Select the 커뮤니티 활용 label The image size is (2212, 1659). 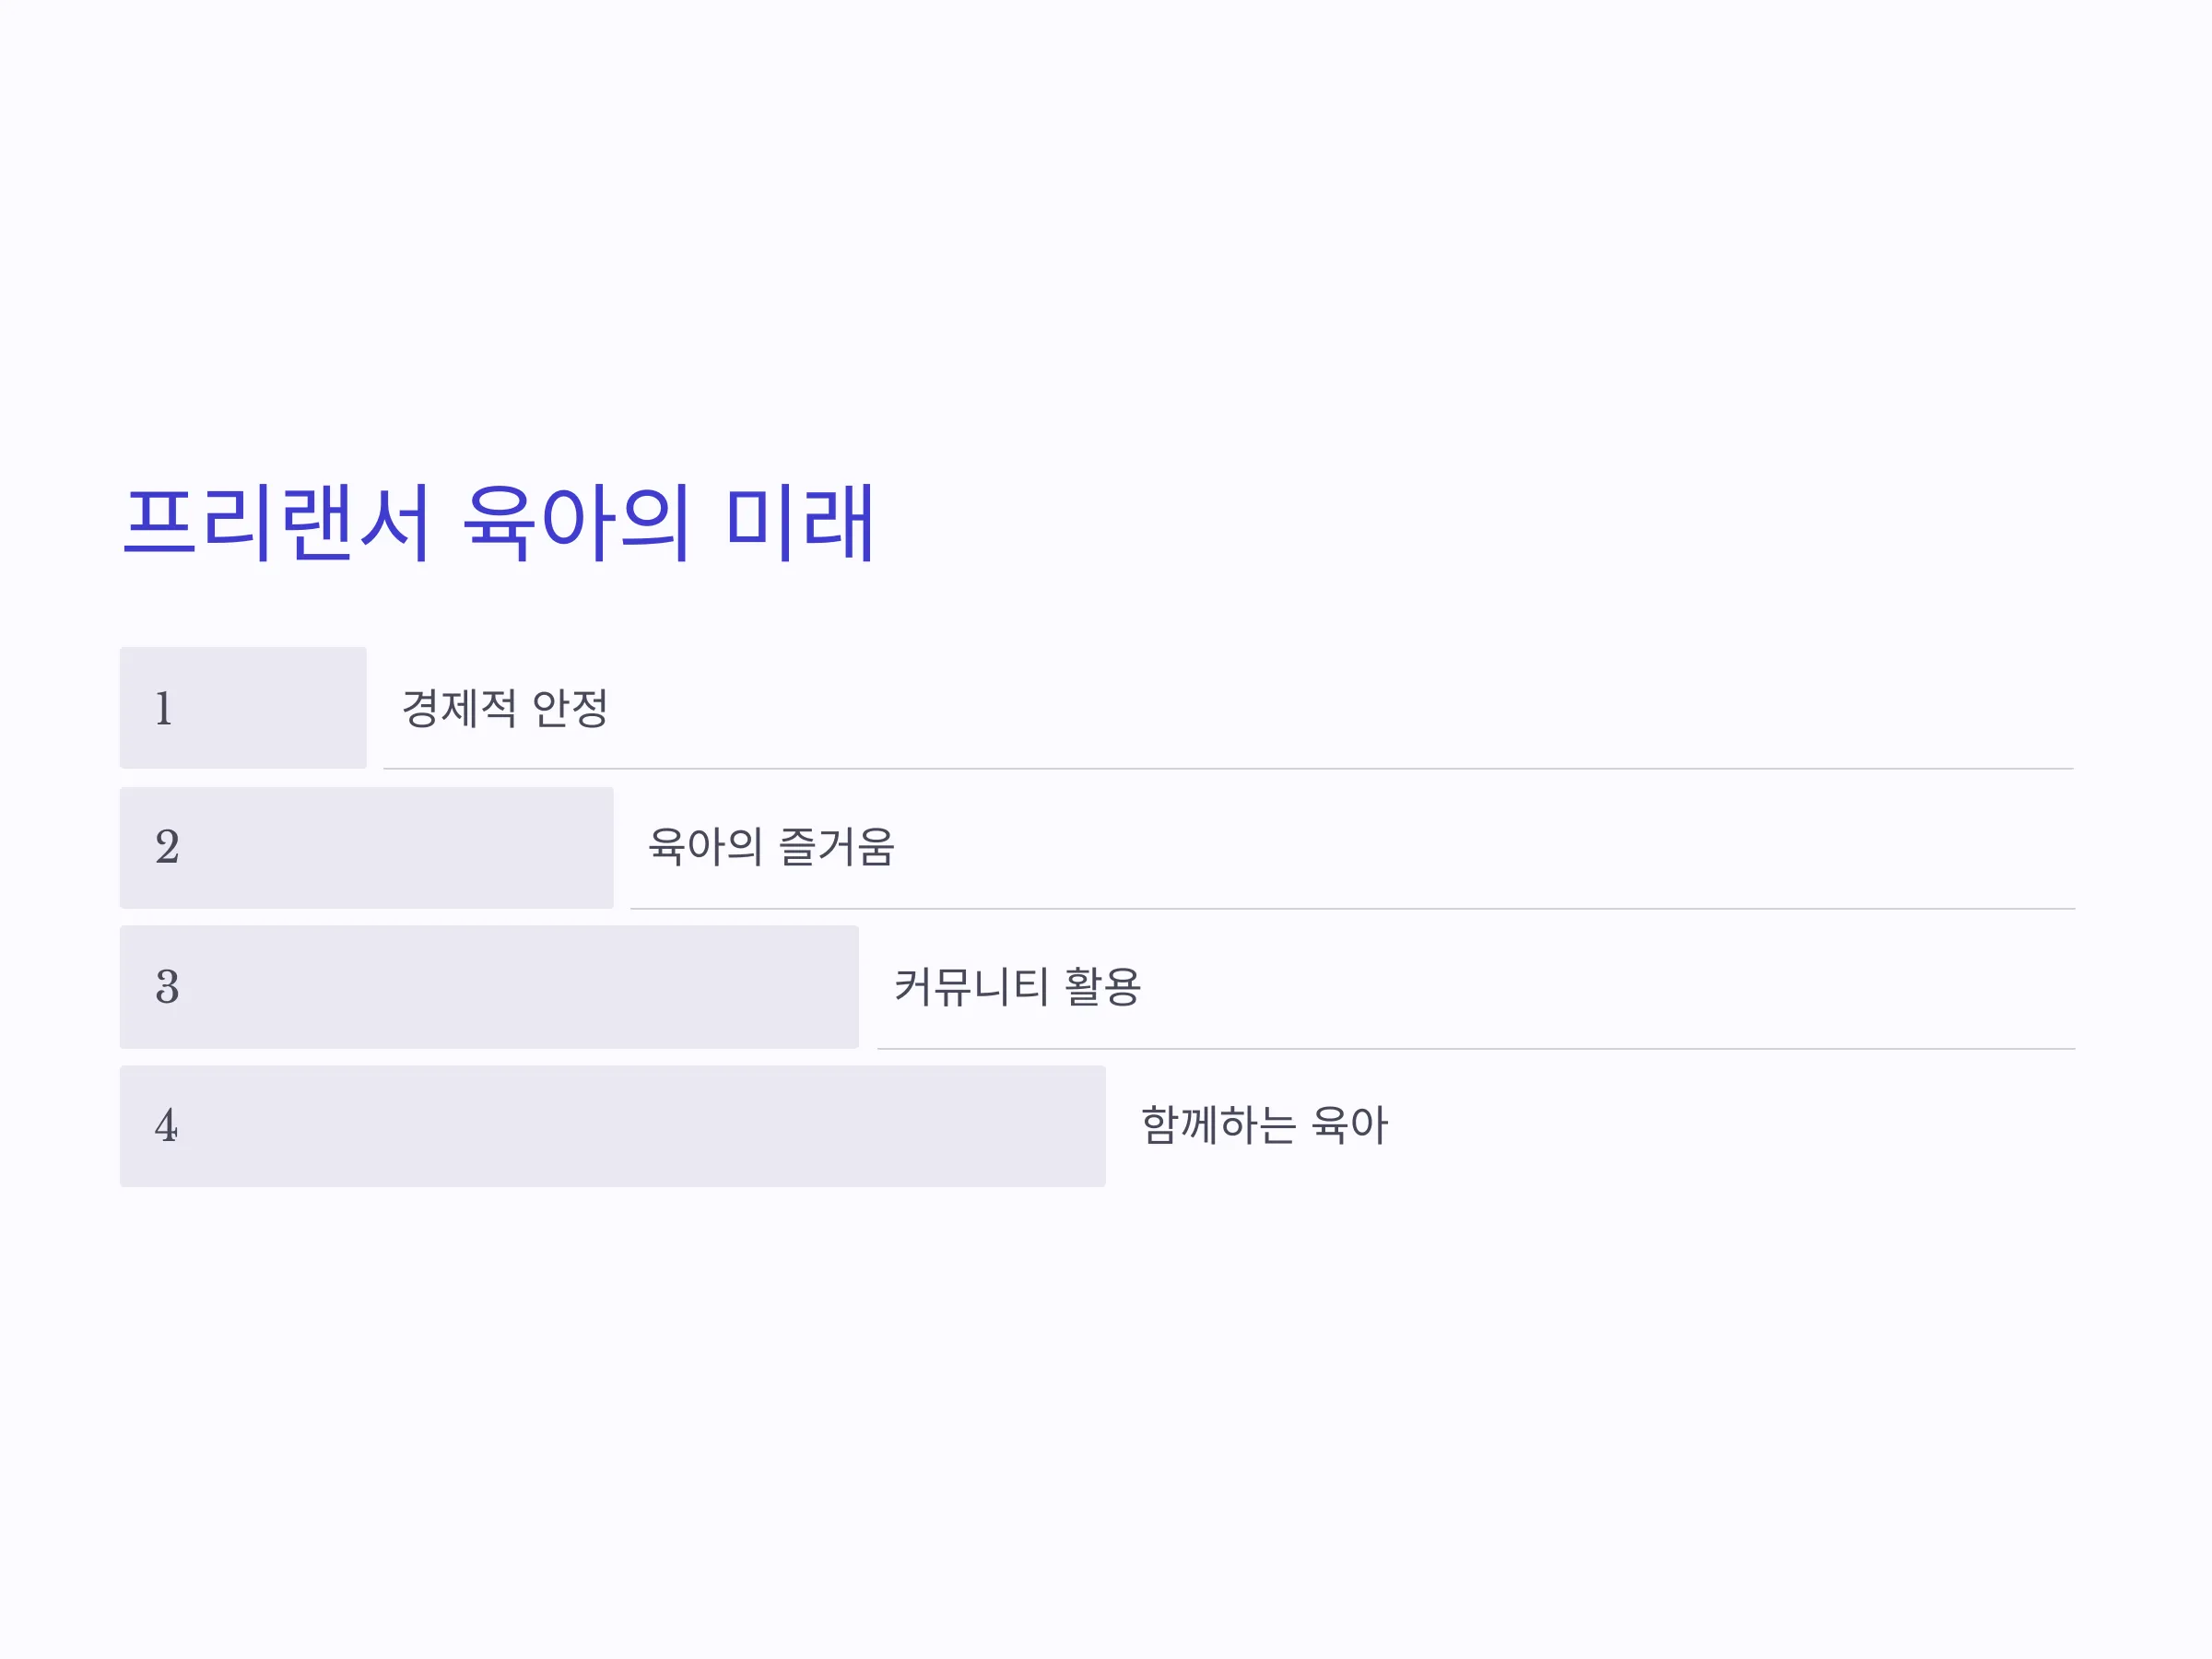(1017, 987)
